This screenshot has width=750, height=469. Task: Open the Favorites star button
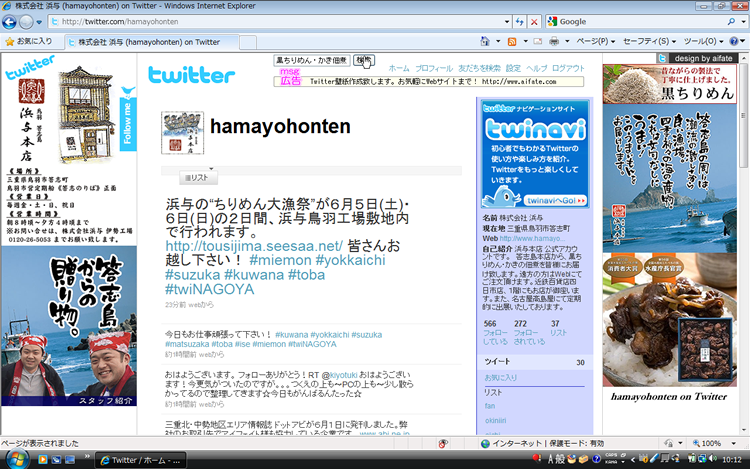(x=29, y=42)
